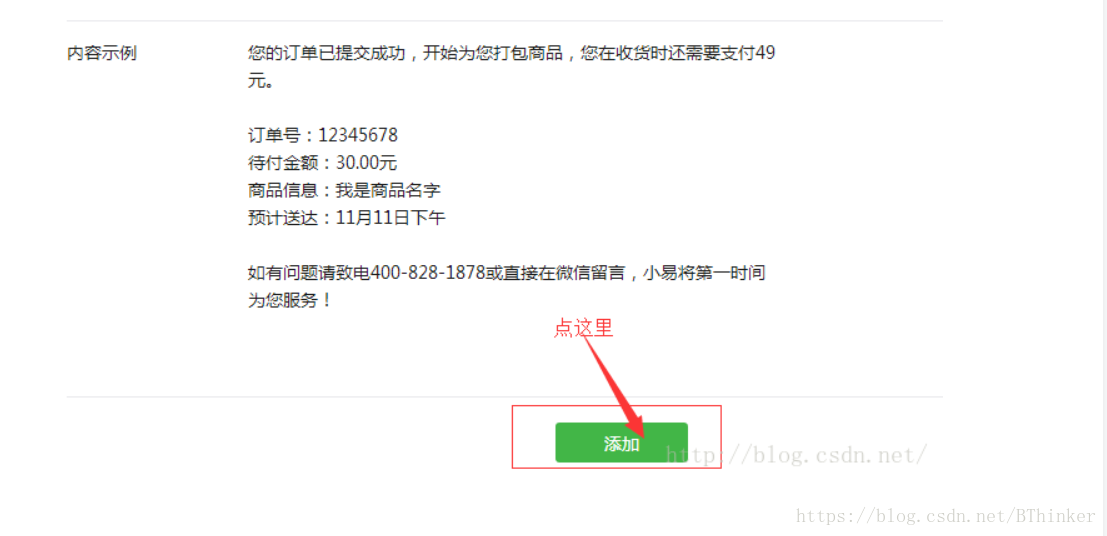Click the blog.csdn.net/BThinker watermark link
1107x536 pixels.
click(946, 517)
